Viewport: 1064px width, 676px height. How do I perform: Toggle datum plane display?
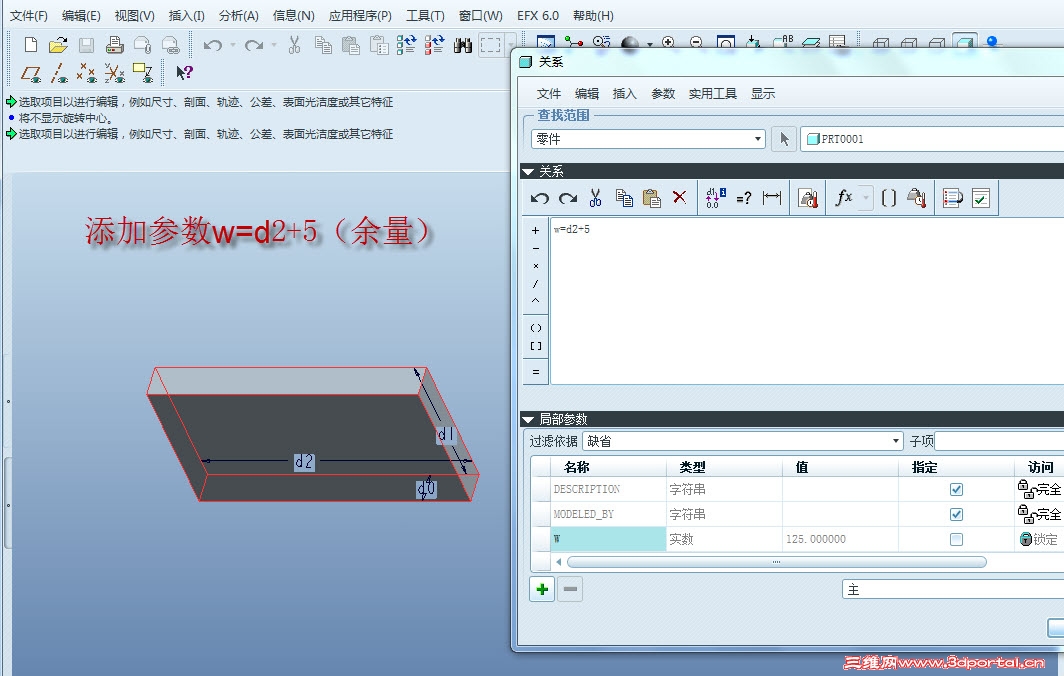[31, 73]
